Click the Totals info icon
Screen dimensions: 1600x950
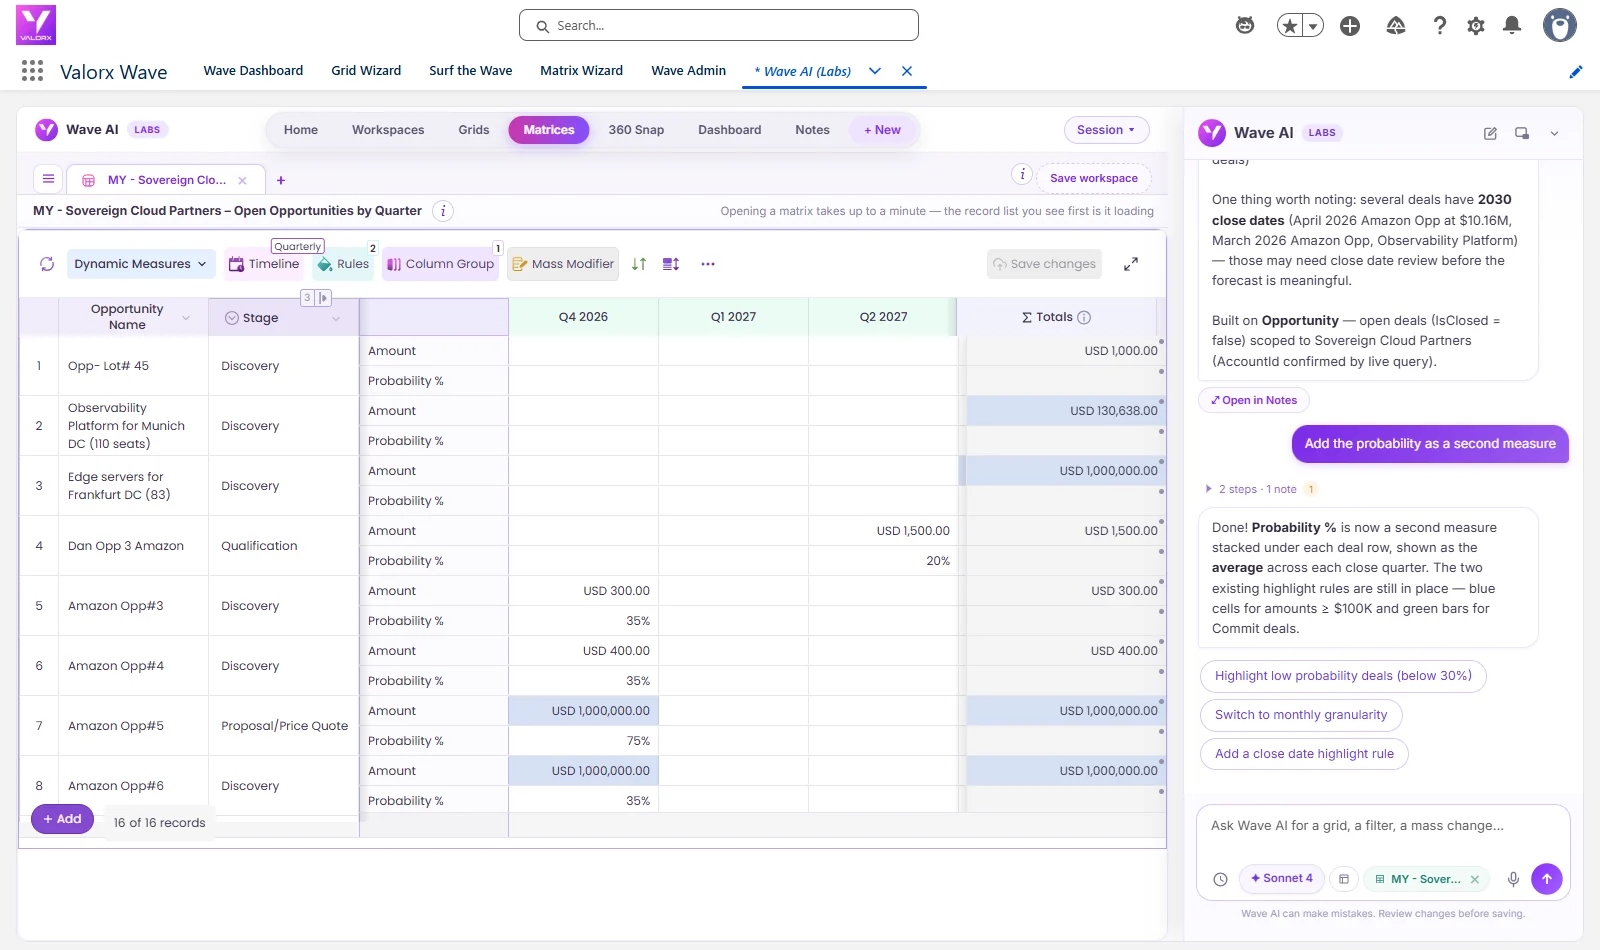(x=1084, y=317)
